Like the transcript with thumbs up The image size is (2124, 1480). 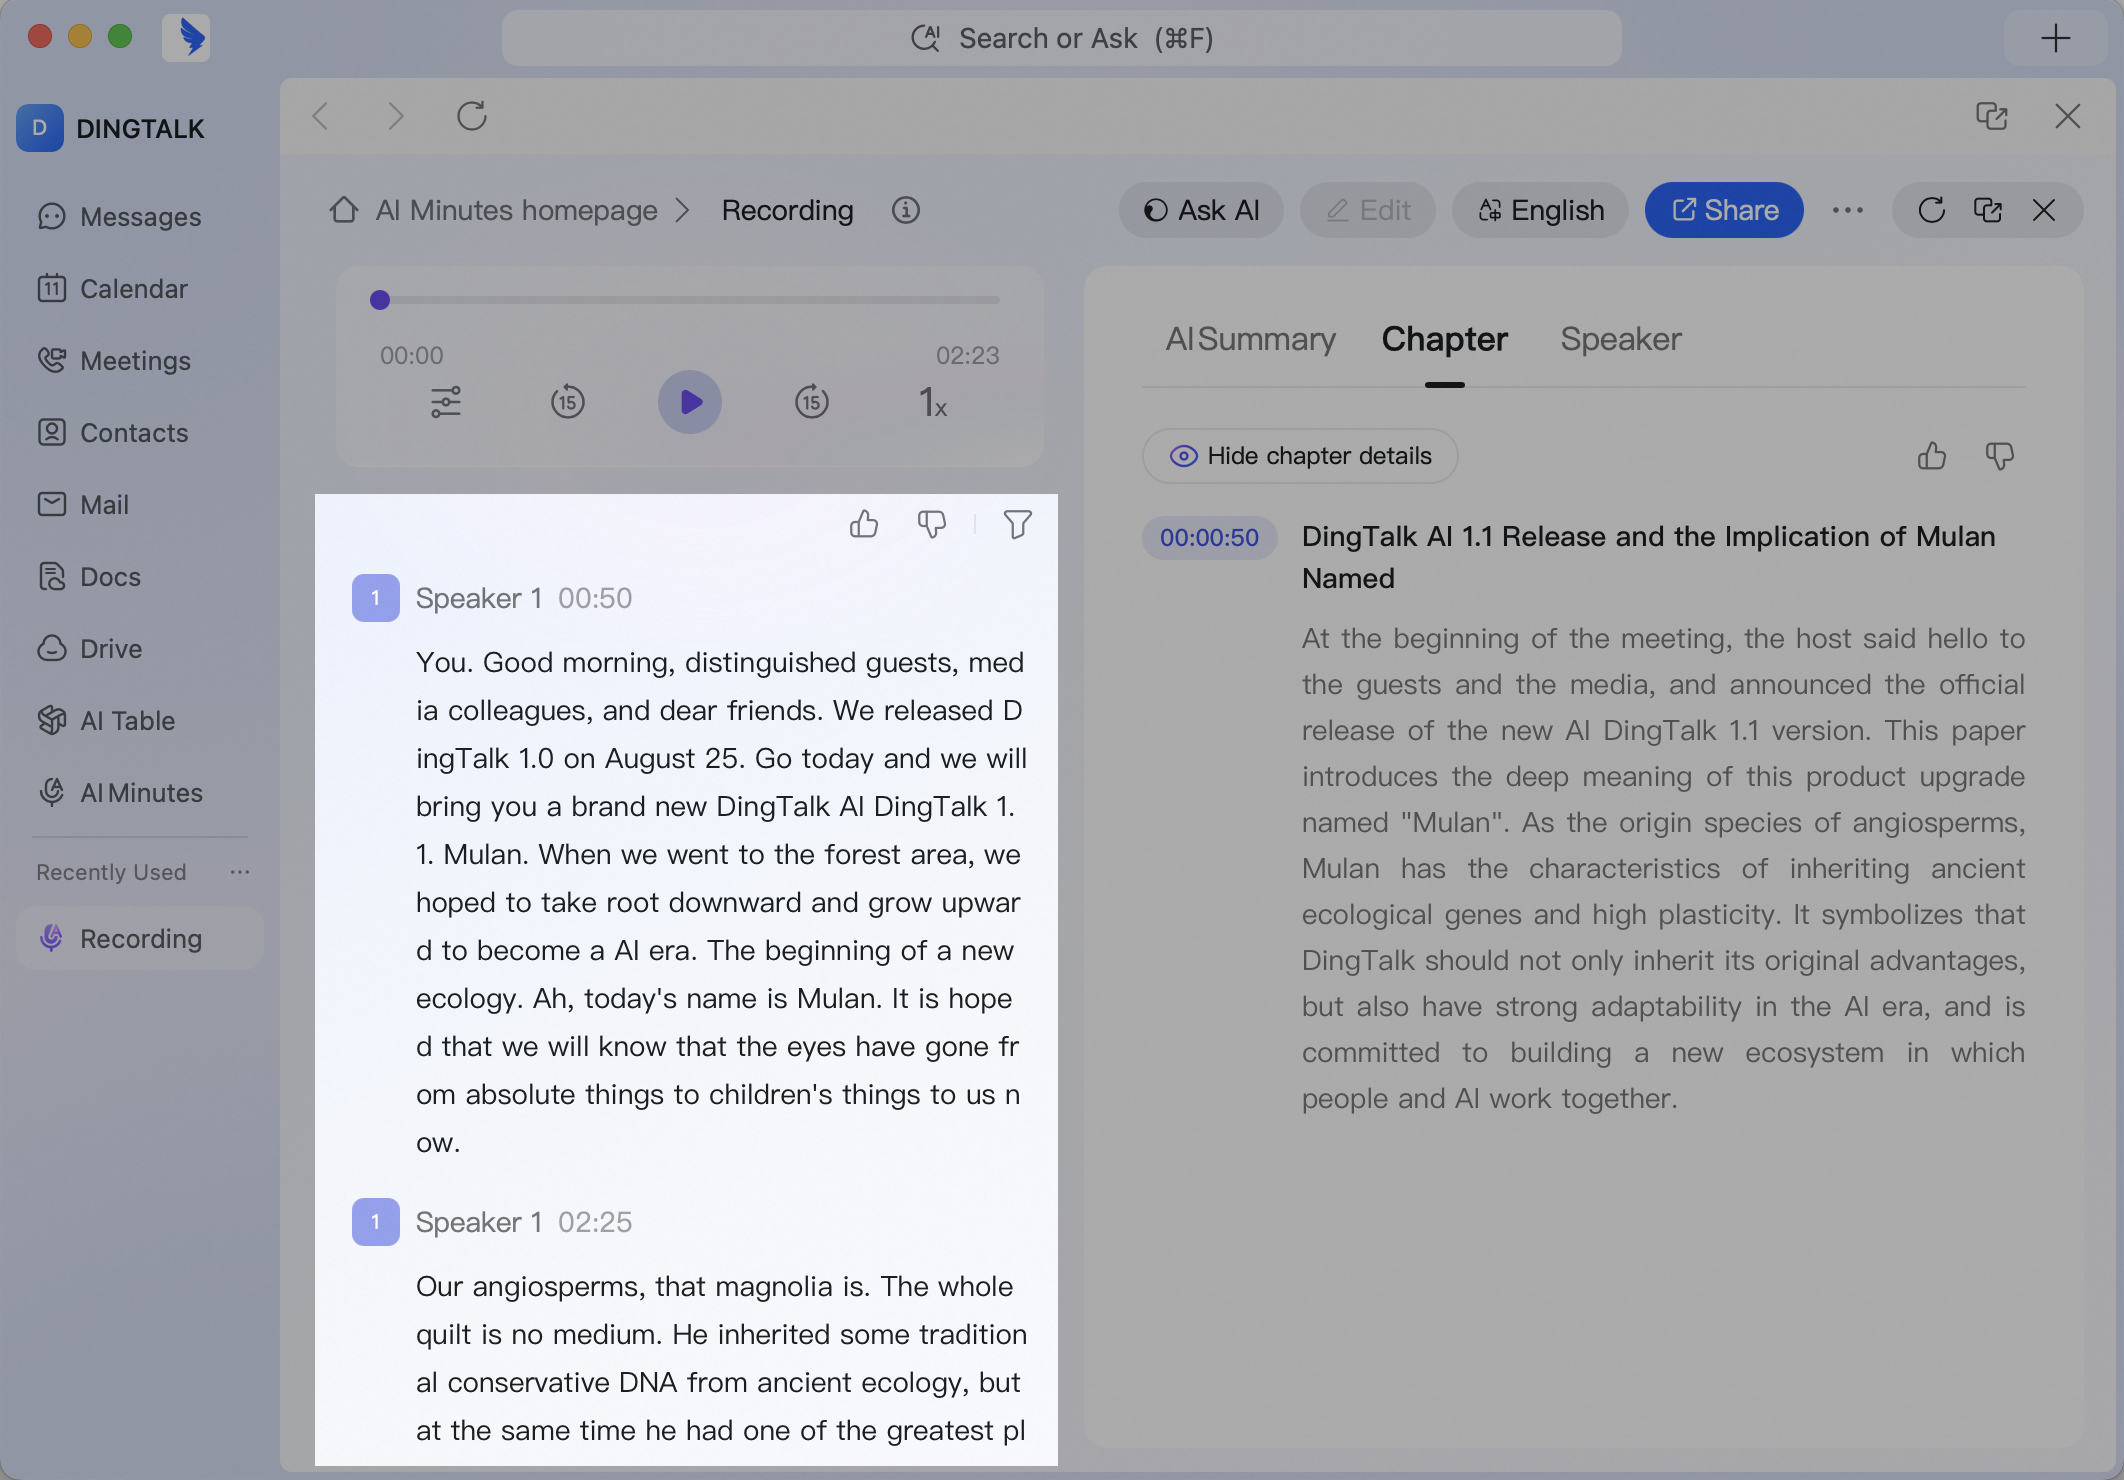tap(864, 524)
